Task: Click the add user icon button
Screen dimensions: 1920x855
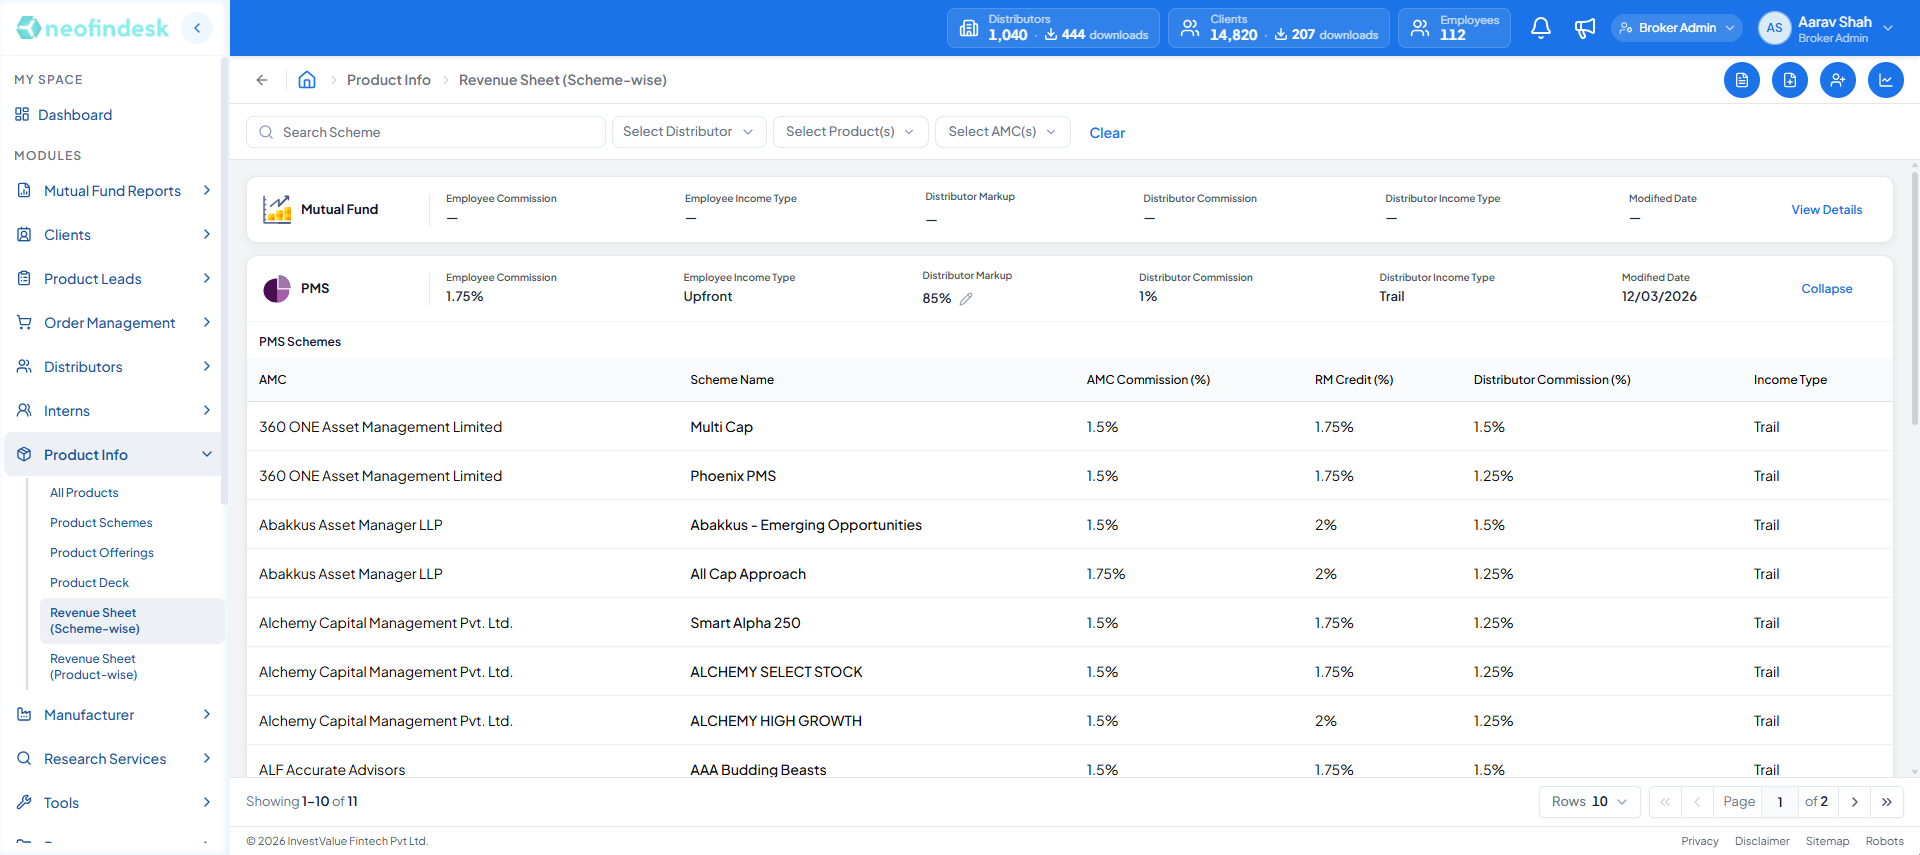Action: click(x=1838, y=80)
